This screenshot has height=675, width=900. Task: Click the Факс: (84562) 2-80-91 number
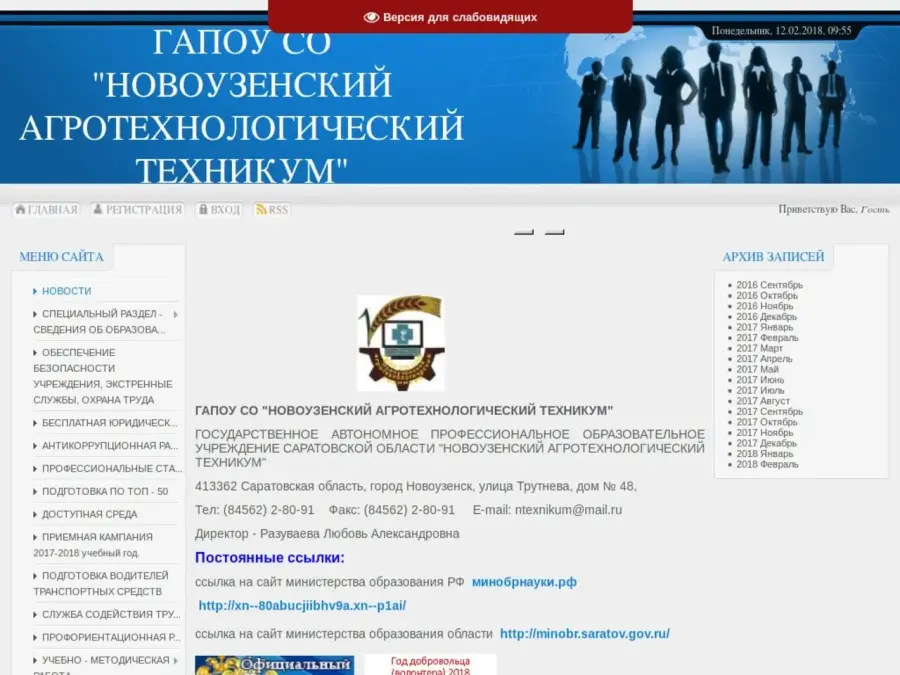click(x=391, y=510)
